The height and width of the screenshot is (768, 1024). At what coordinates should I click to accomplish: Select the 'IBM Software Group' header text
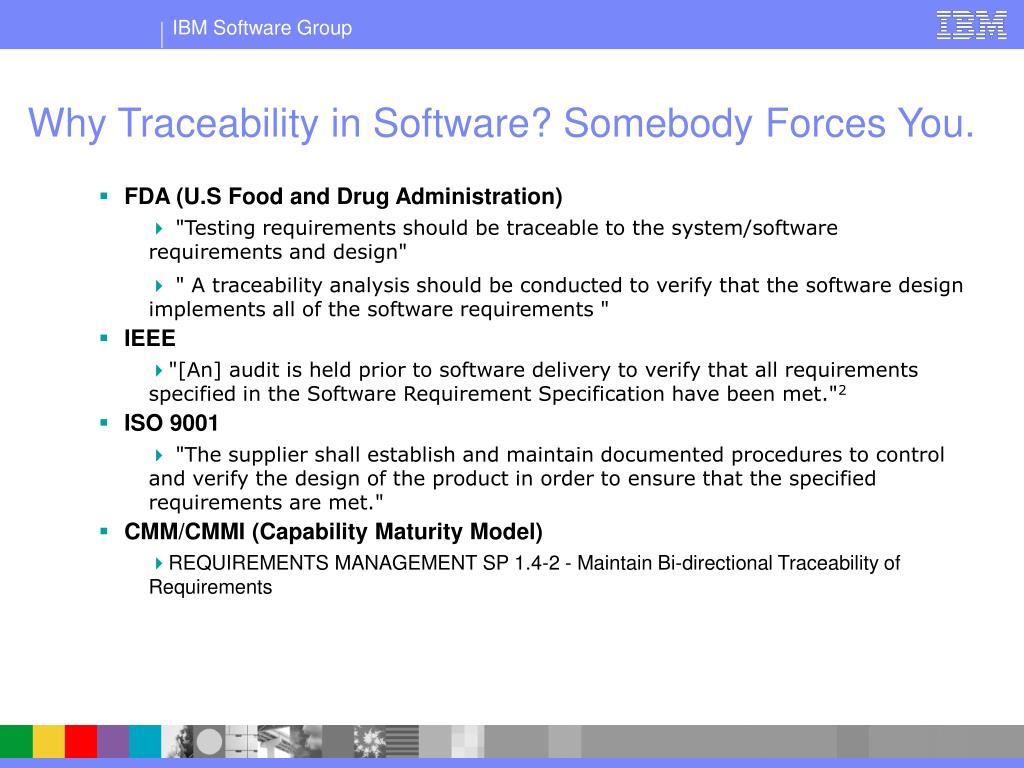262,28
